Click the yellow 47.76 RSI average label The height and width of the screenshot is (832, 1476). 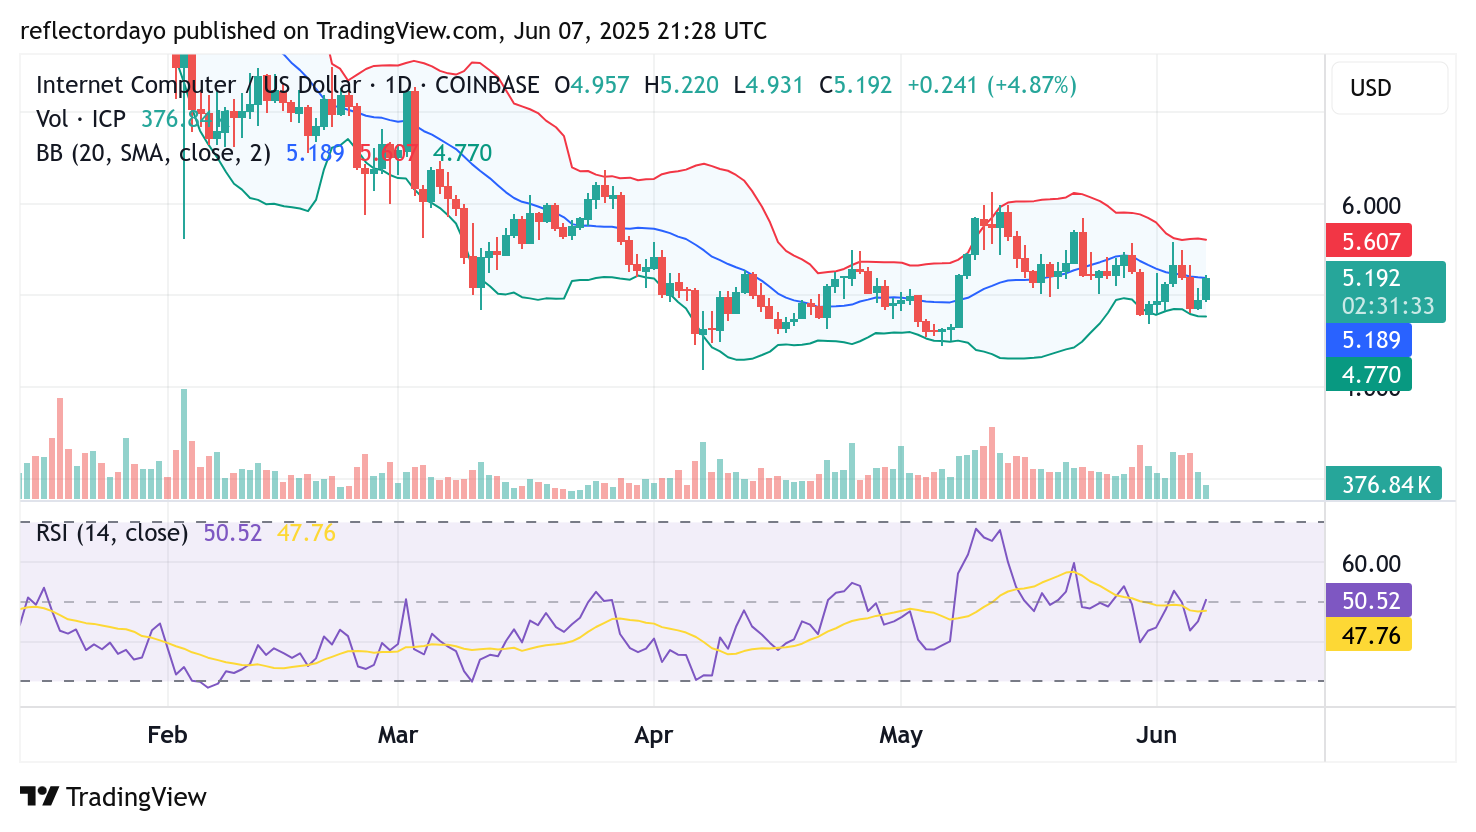tap(1369, 635)
